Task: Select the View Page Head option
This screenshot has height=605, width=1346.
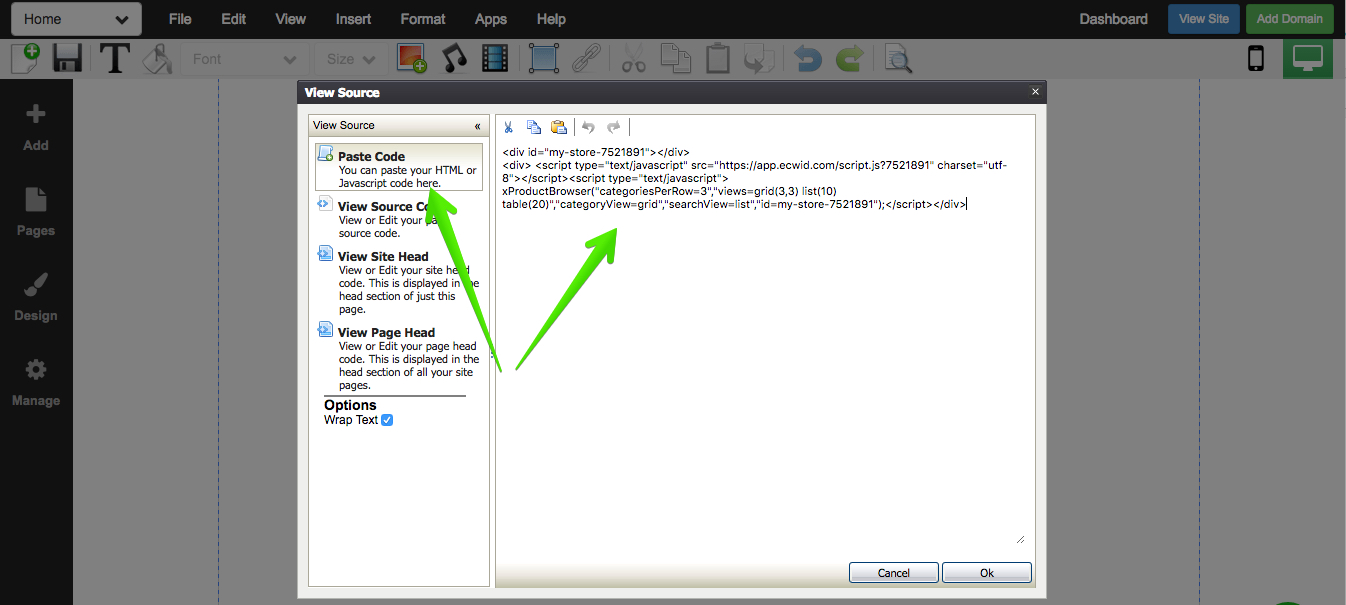Action: [x=399, y=357]
